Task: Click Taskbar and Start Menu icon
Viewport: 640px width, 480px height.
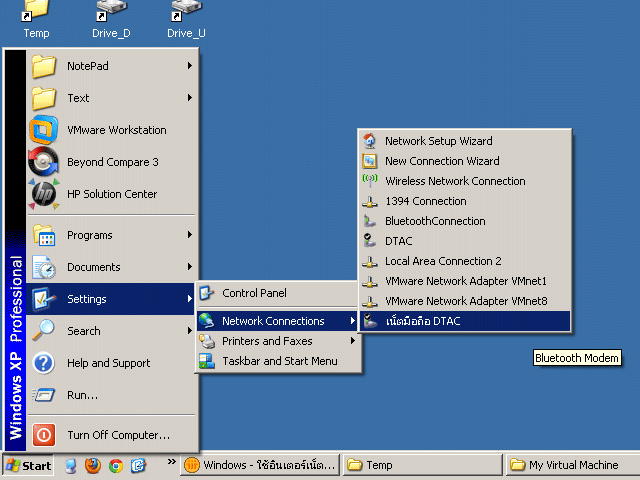Action: (x=207, y=361)
